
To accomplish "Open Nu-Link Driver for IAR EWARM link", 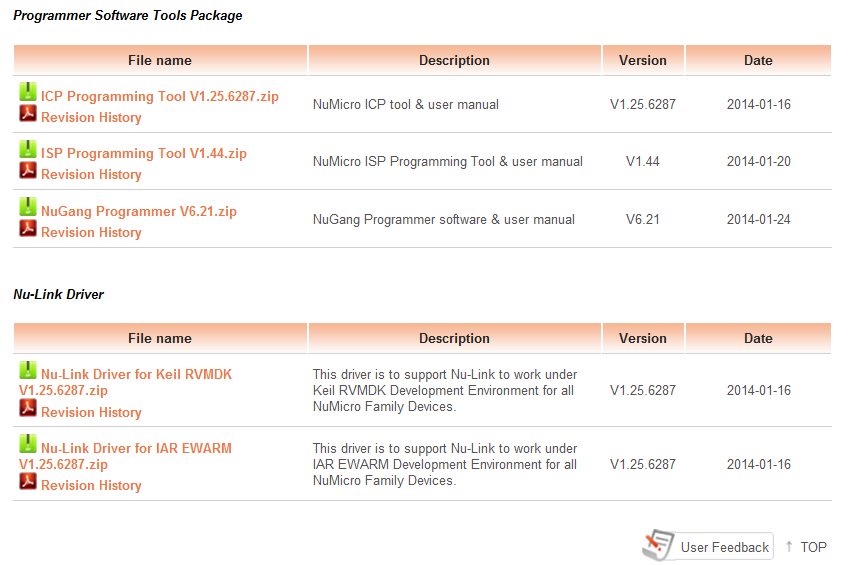I will 125,456.
